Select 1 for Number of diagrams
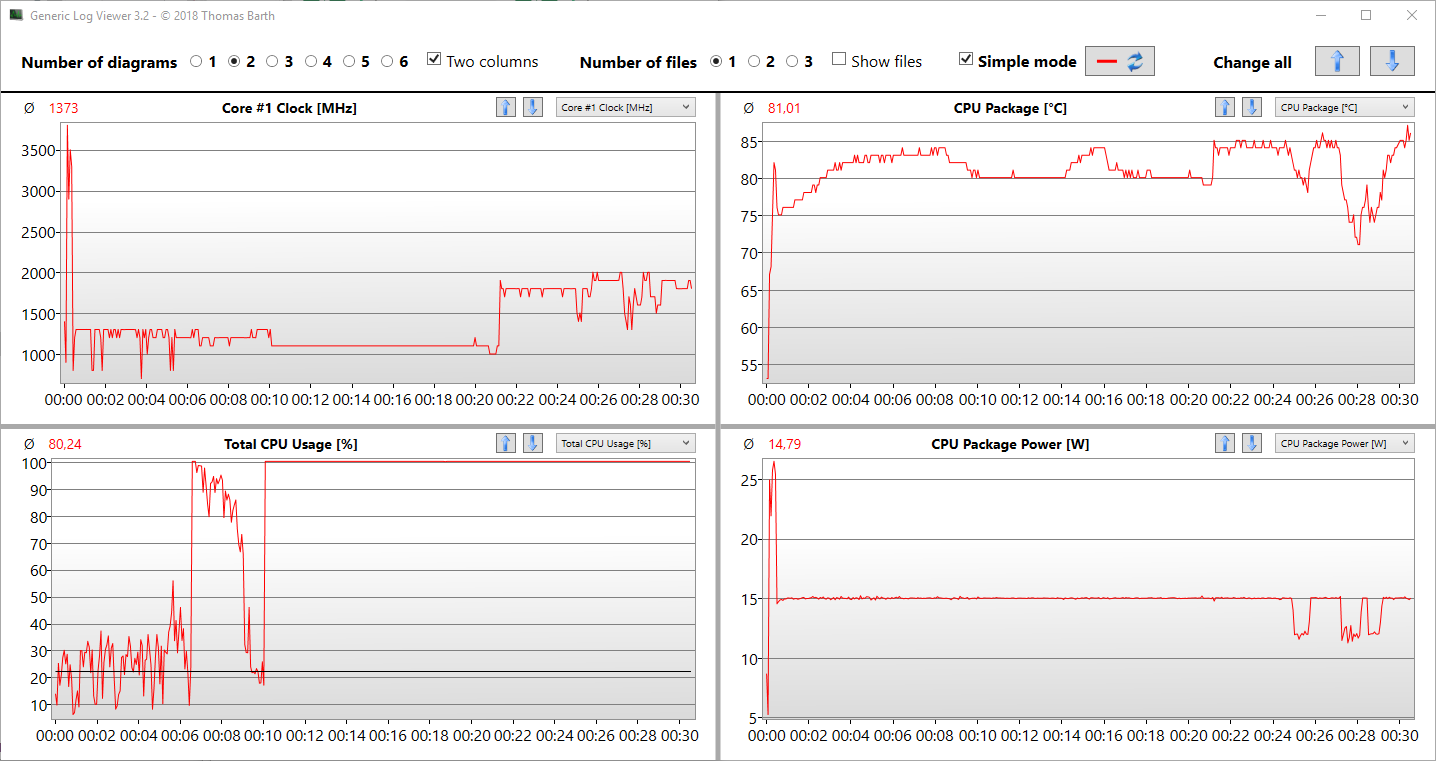Image resolution: width=1436 pixels, height=761 pixels. 196,62
